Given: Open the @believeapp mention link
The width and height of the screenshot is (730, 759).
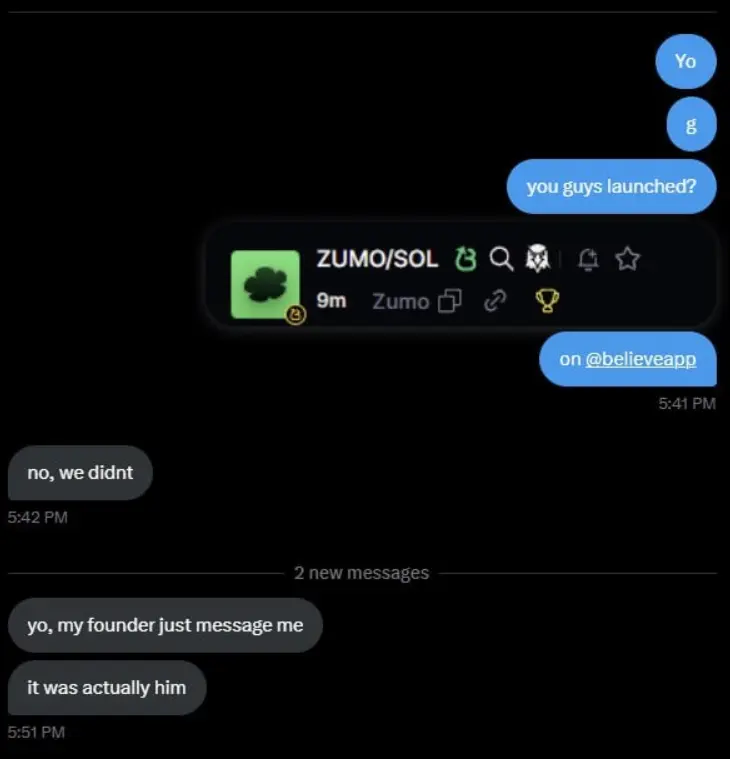Looking at the screenshot, I should click(x=640, y=359).
